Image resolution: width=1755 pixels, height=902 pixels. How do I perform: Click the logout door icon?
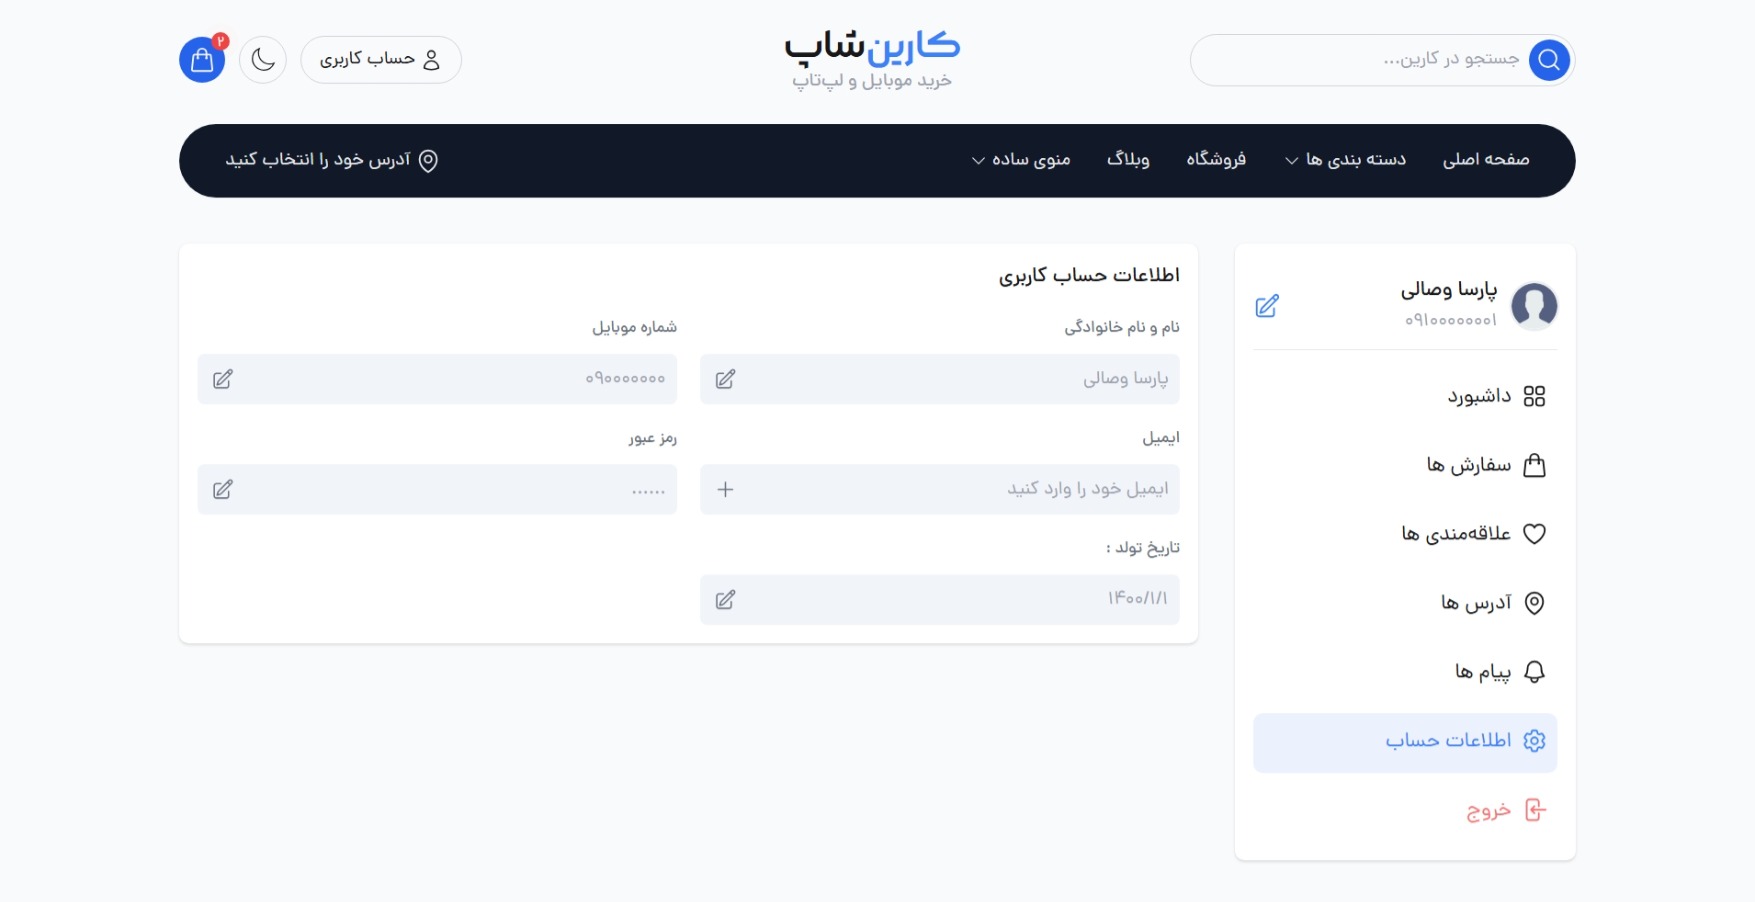click(x=1534, y=810)
